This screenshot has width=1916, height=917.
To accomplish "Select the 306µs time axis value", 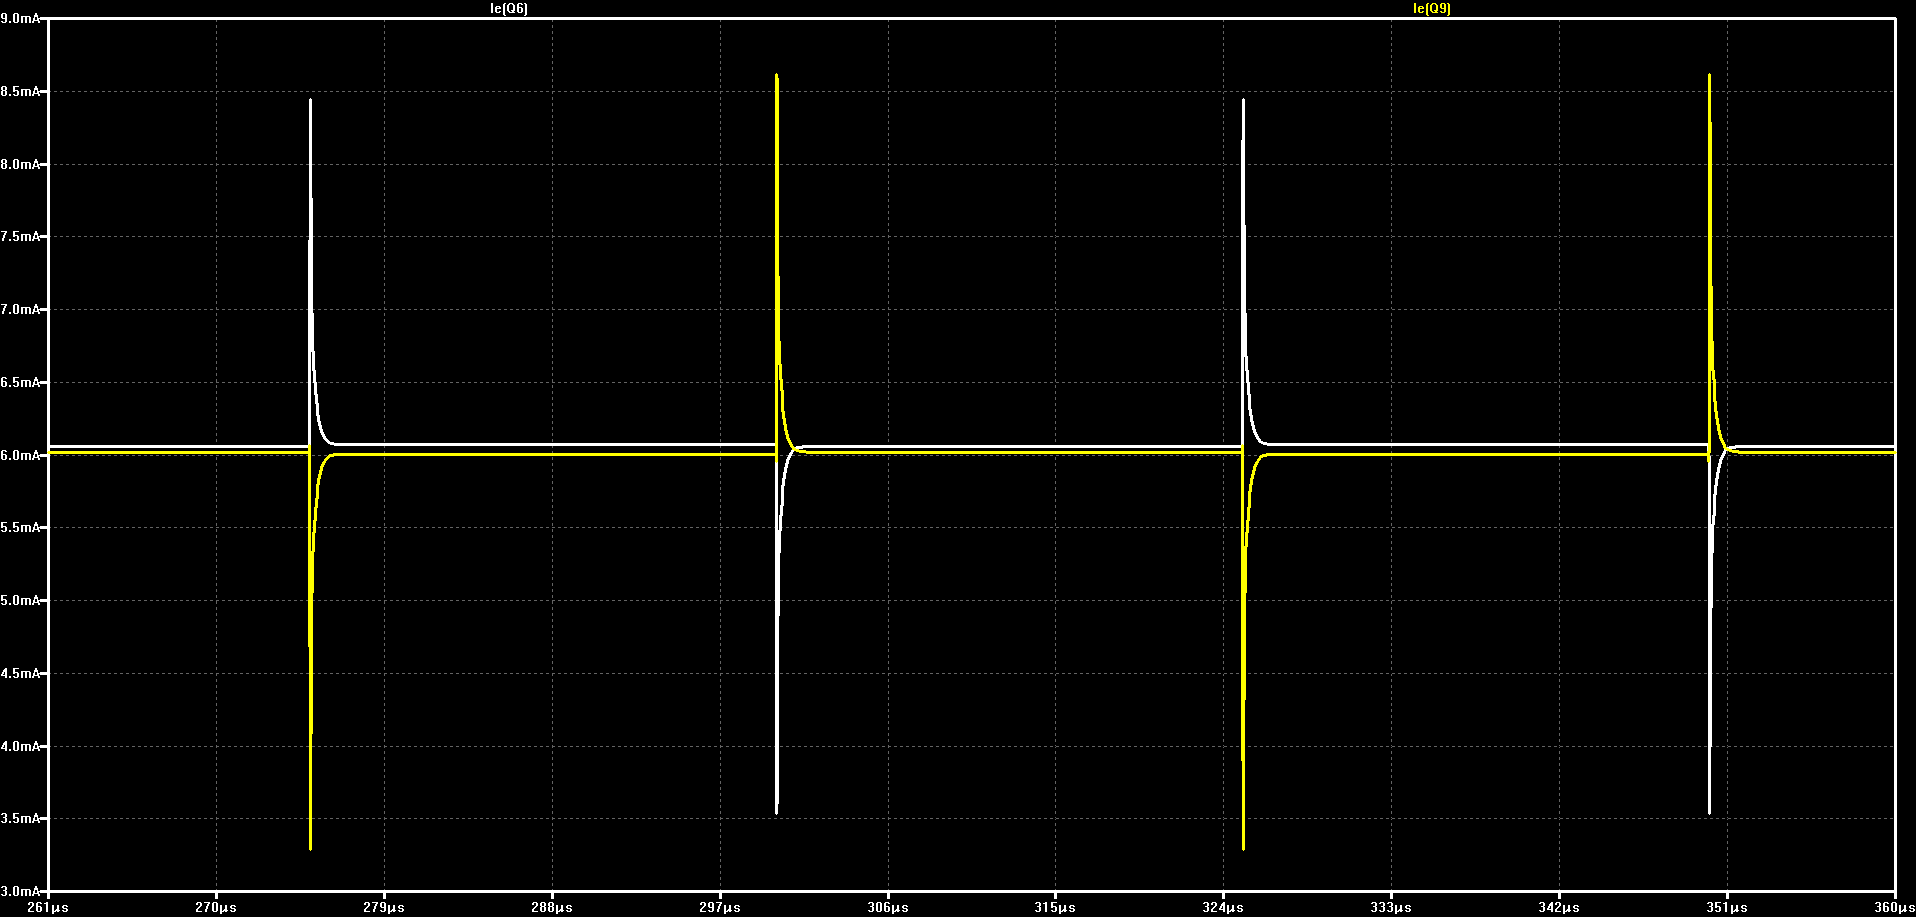I will (x=888, y=907).
